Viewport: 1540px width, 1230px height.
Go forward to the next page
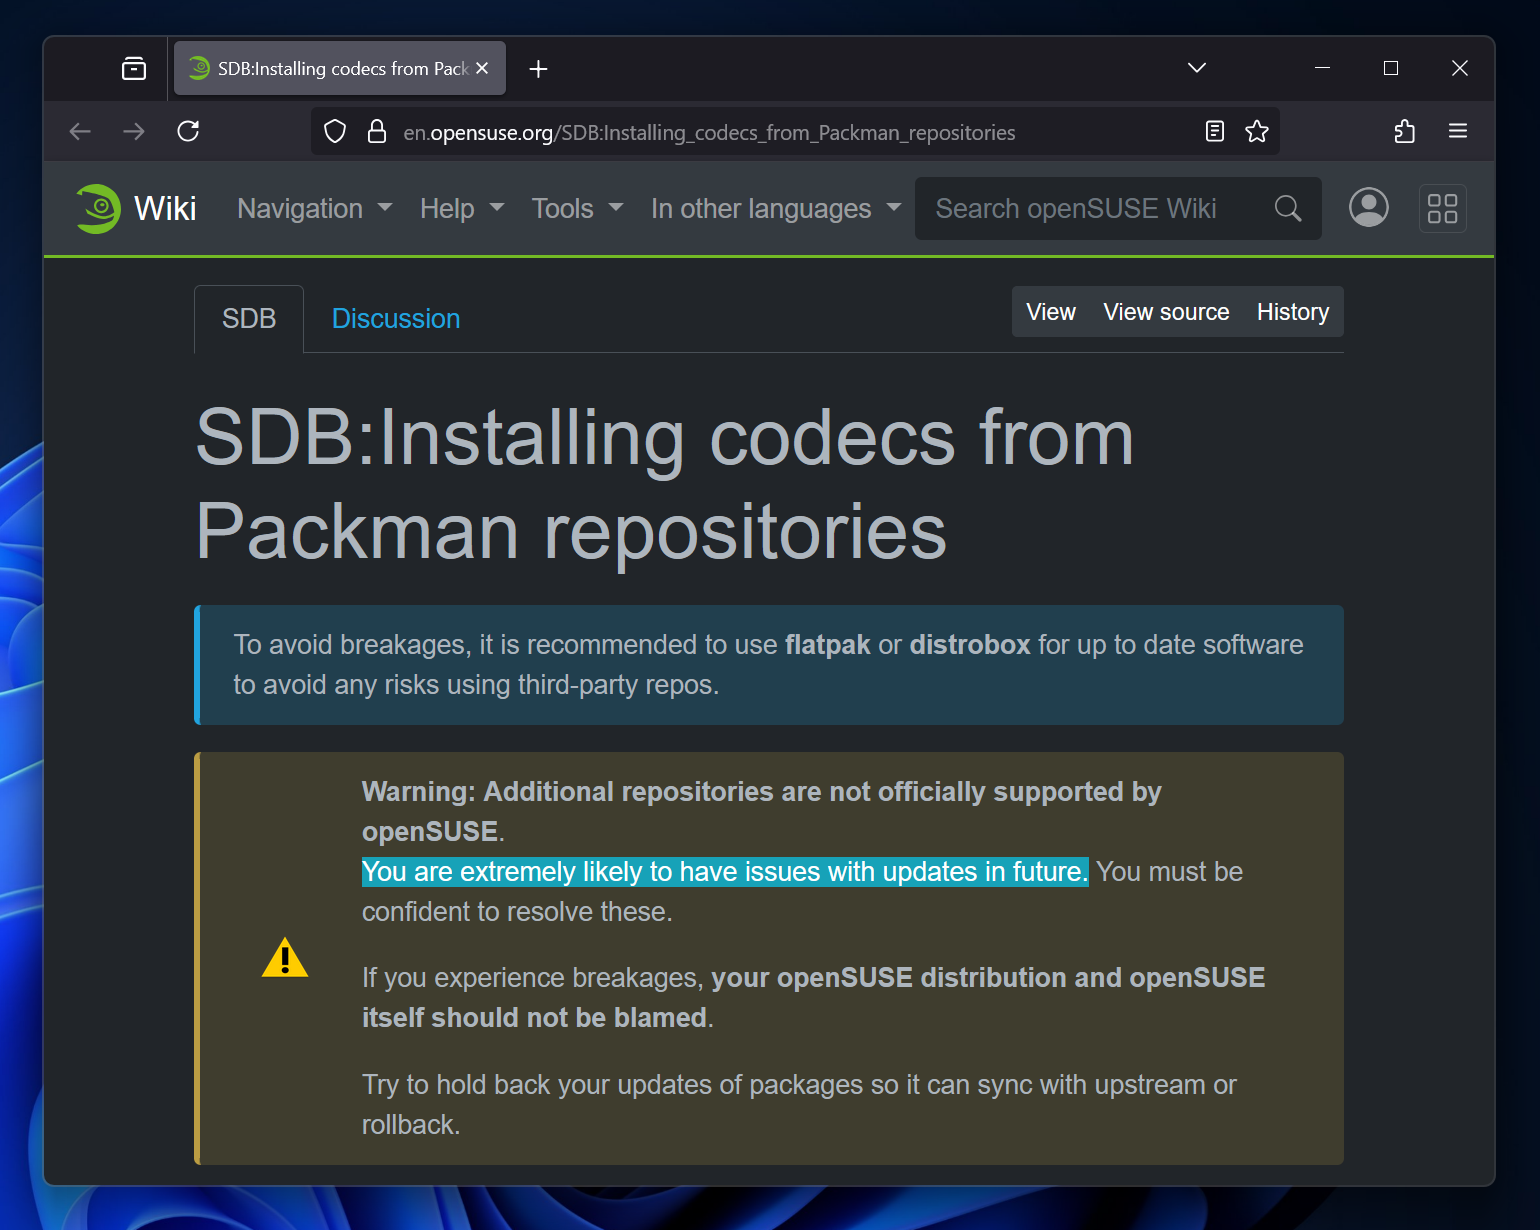[134, 131]
